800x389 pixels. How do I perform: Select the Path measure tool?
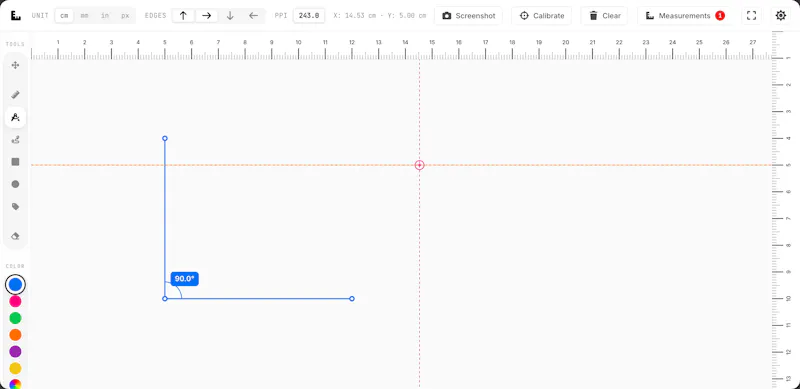click(15, 139)
